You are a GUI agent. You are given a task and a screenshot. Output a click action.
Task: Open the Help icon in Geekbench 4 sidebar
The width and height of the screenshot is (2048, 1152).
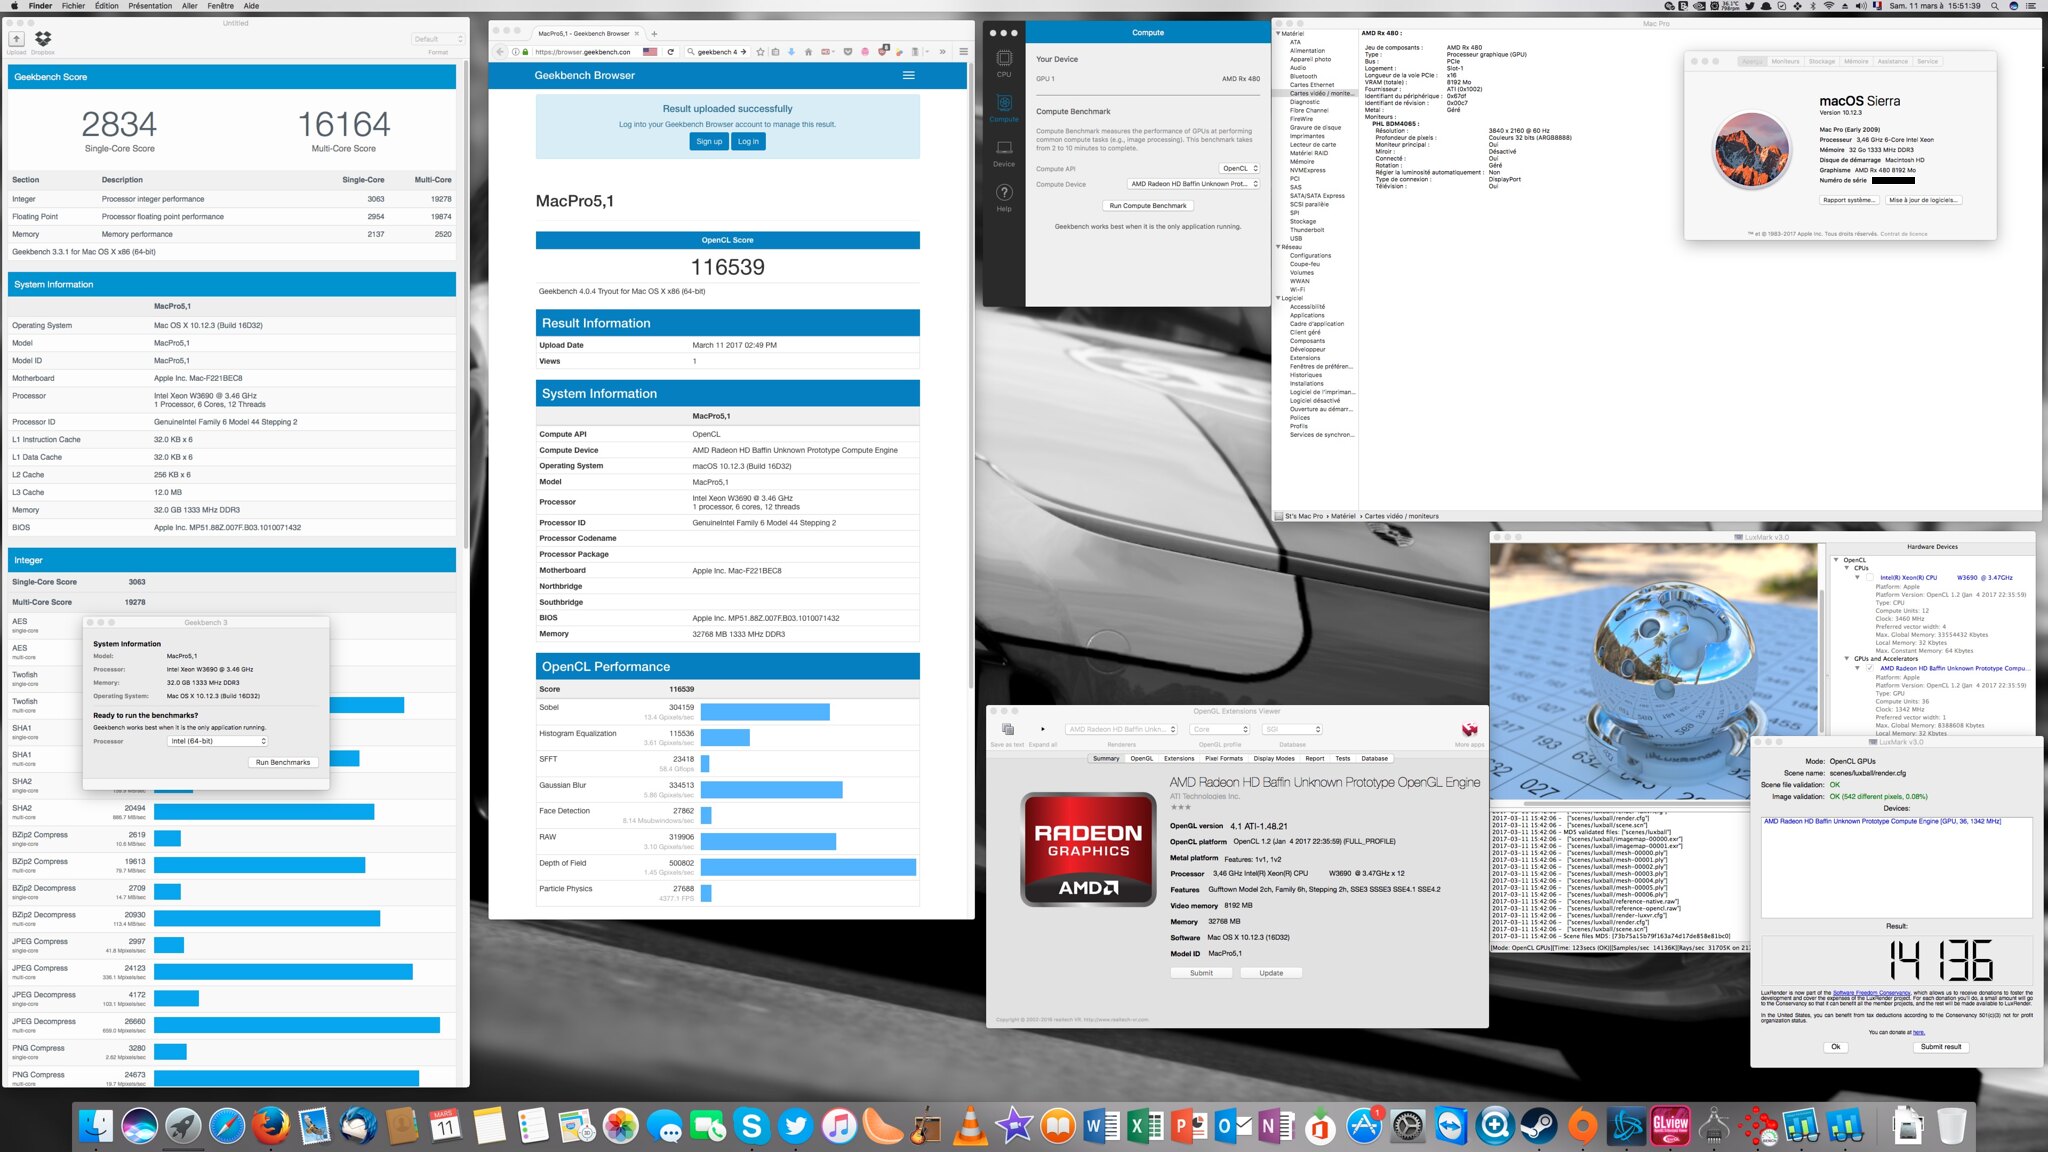click(1004, 197)
